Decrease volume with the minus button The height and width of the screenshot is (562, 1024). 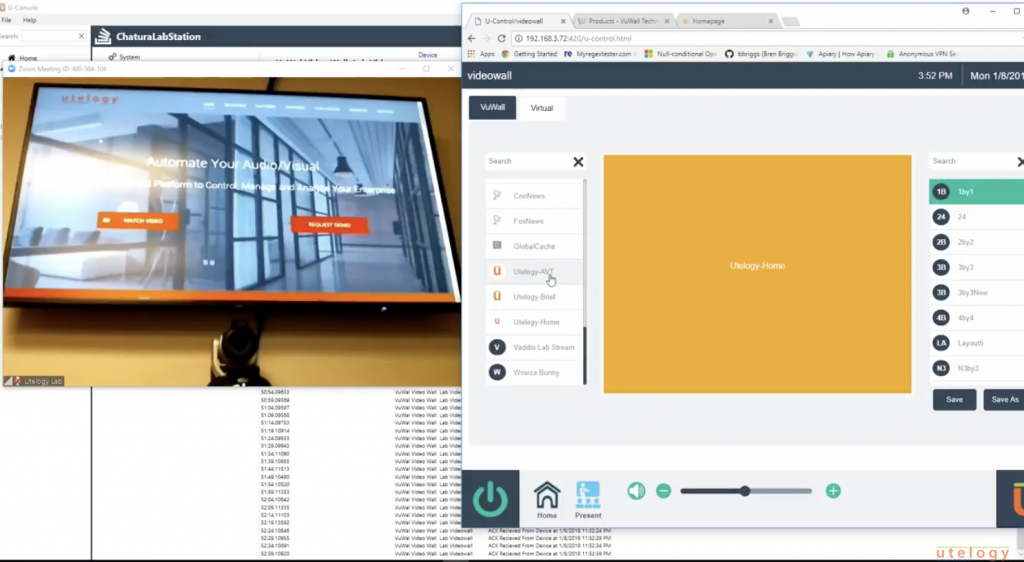663,491
